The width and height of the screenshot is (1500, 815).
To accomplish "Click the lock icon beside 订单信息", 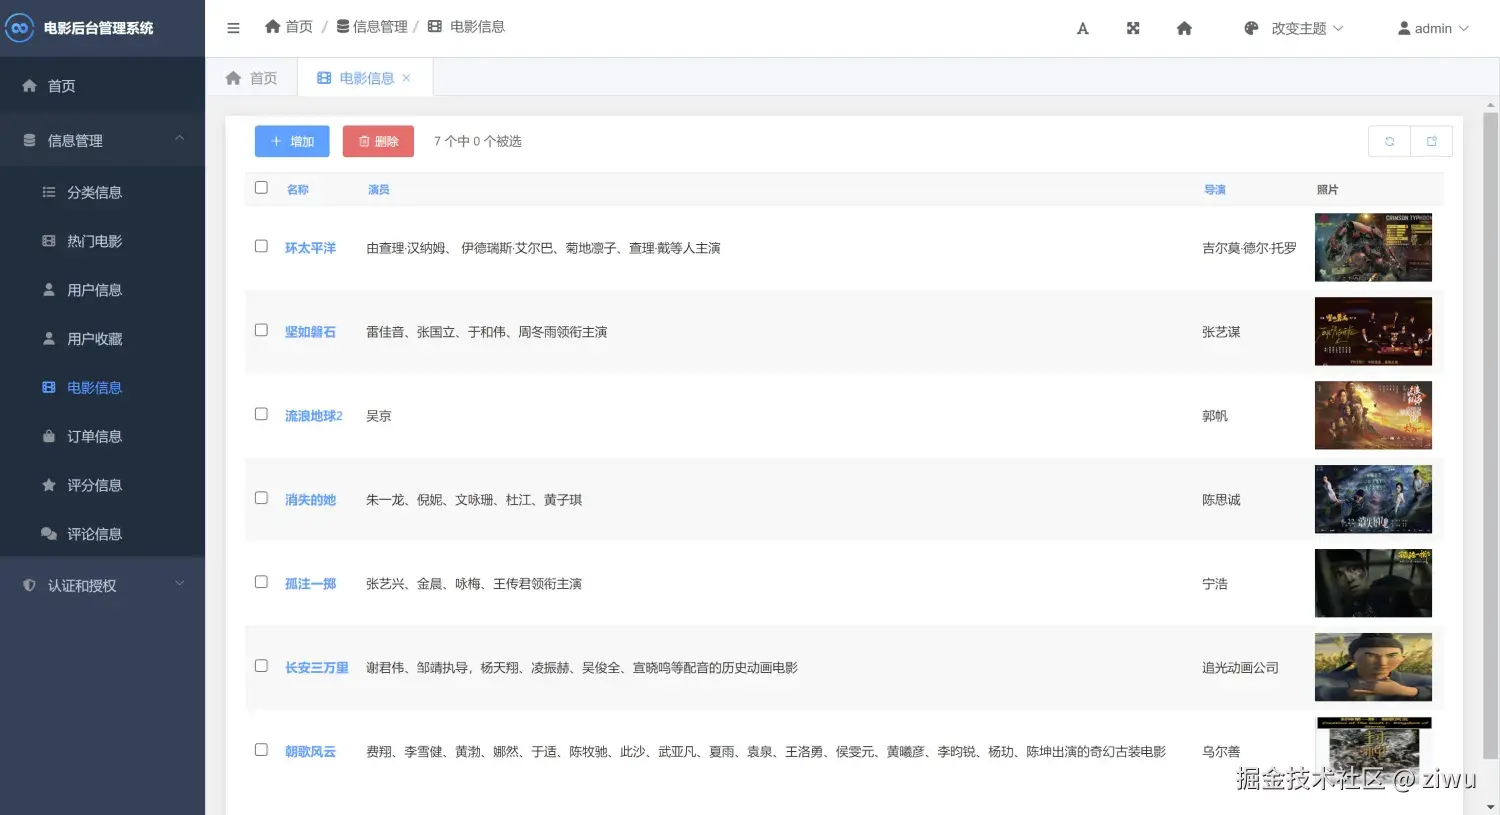I will tap(49, 436).
